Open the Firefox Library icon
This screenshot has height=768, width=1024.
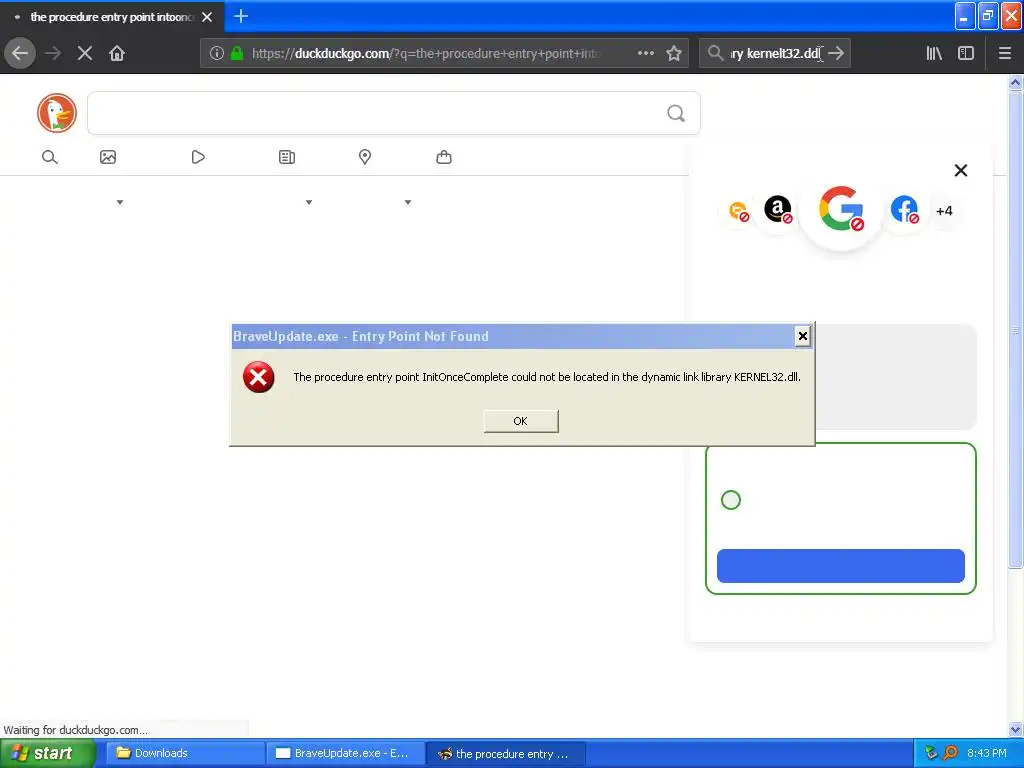[934, 53]
